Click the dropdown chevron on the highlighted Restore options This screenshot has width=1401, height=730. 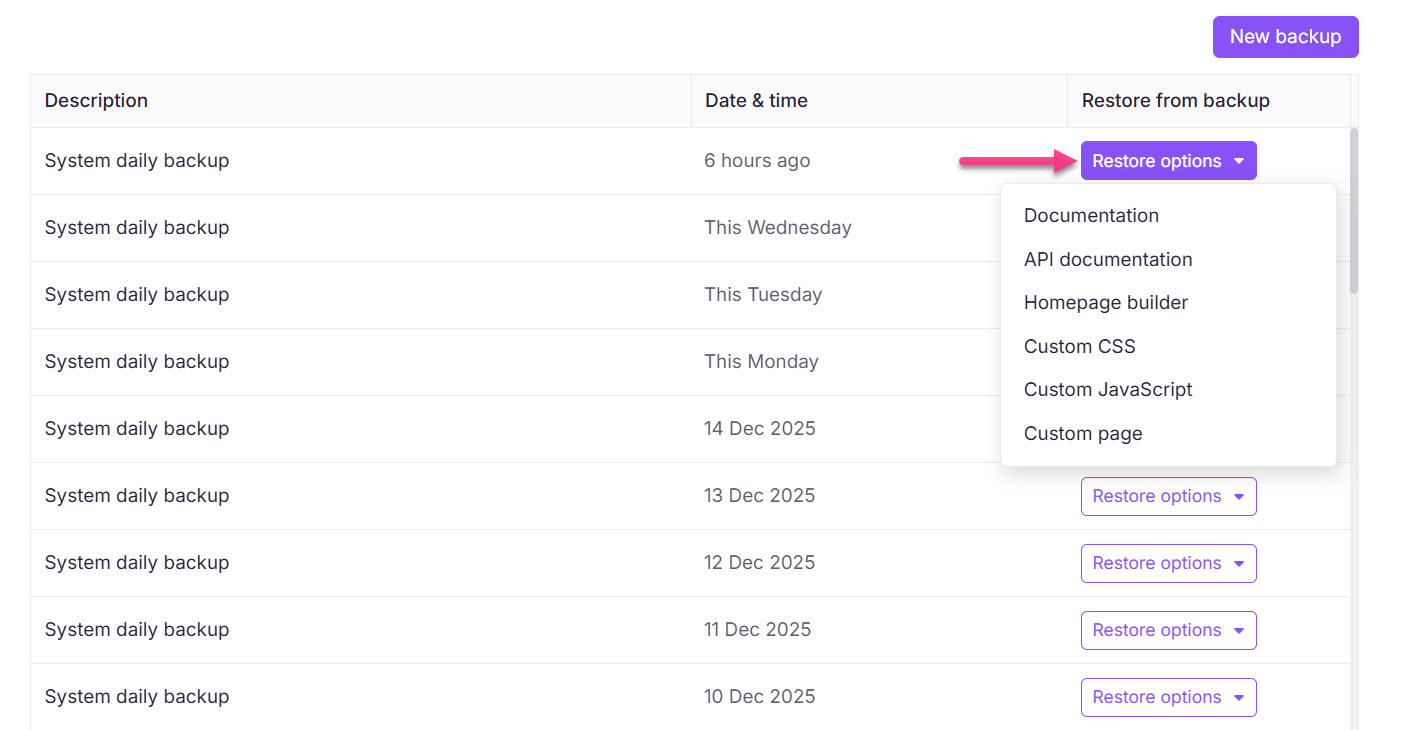1240,160
